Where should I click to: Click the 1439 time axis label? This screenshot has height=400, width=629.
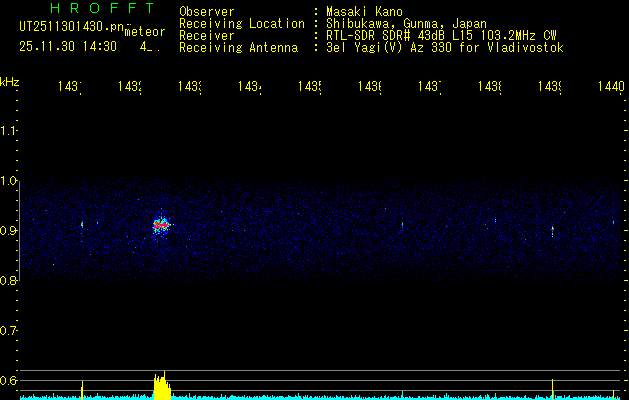pyautogui.click(x=550, y=86)
